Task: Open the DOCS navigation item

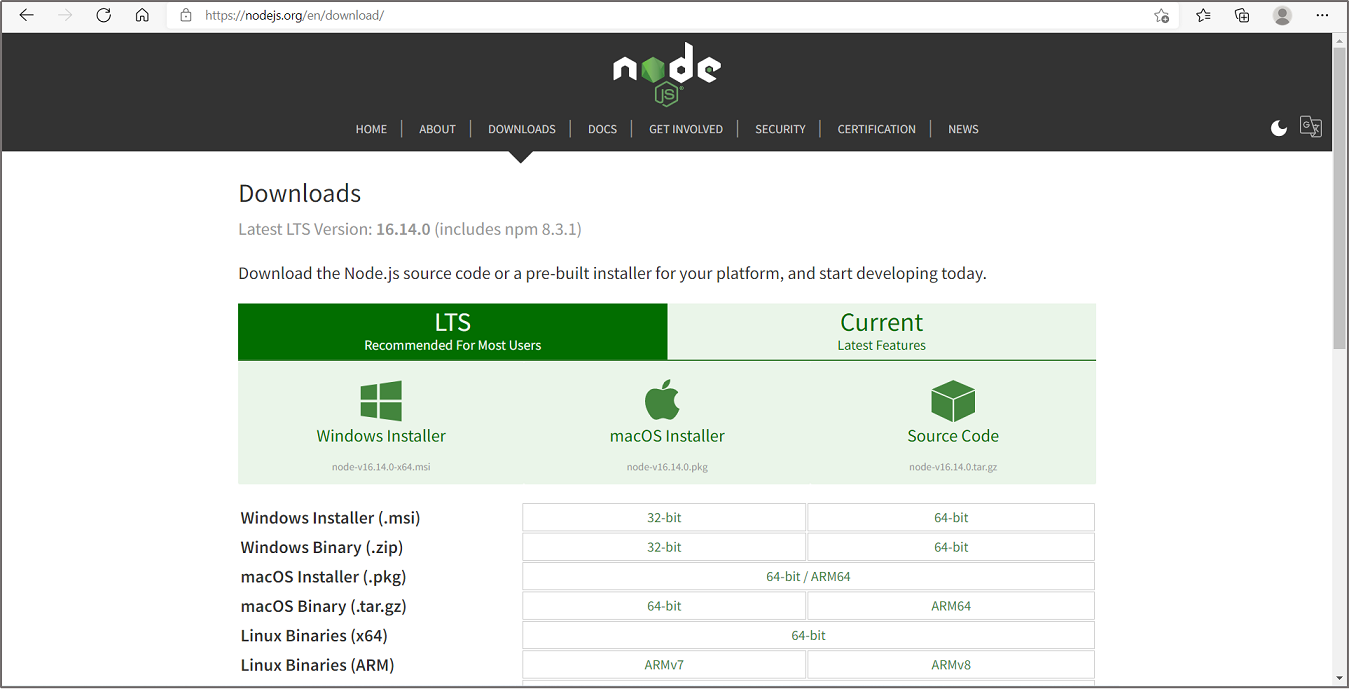Action: coord(602,129)
